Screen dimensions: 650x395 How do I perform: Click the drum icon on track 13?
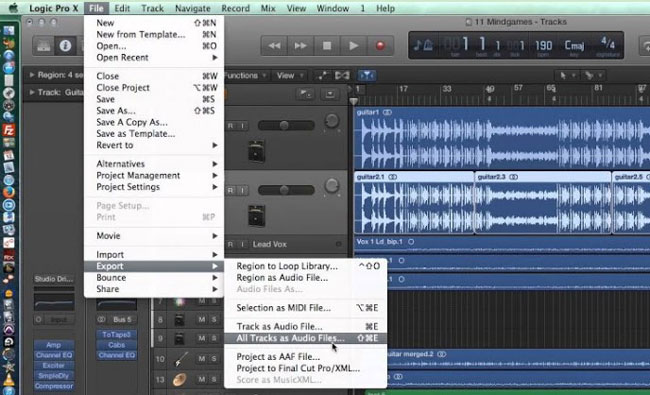point(179,379)
